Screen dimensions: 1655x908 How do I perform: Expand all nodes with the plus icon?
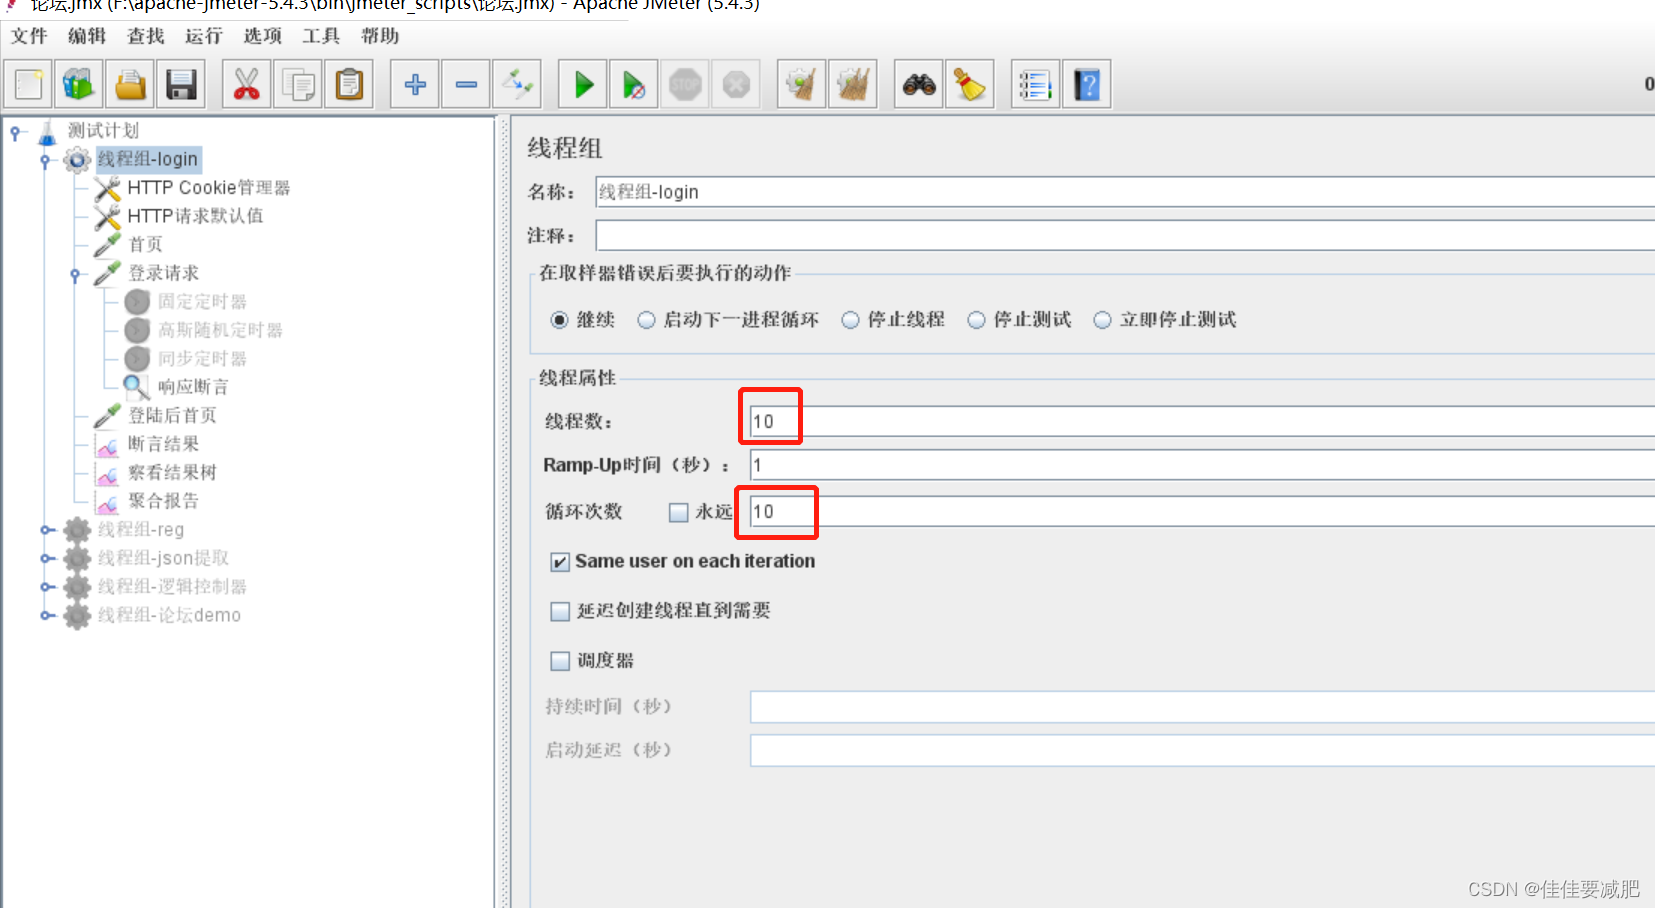[x=415, y=85]
